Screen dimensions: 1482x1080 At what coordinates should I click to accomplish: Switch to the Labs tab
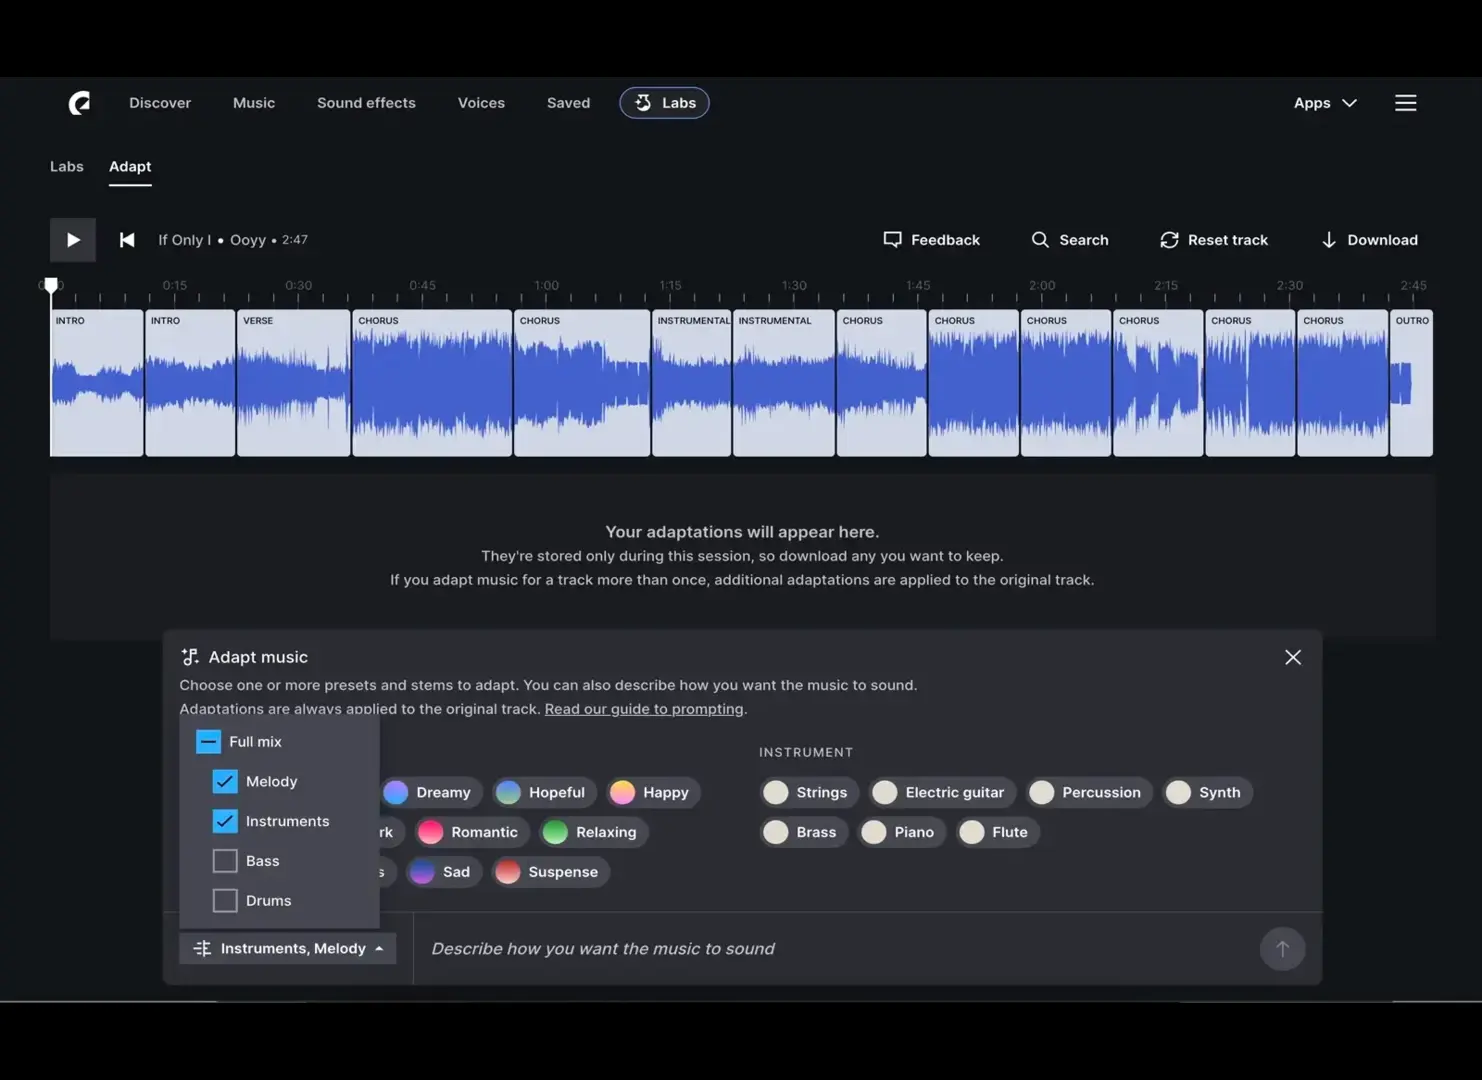(x=66, y=166)
